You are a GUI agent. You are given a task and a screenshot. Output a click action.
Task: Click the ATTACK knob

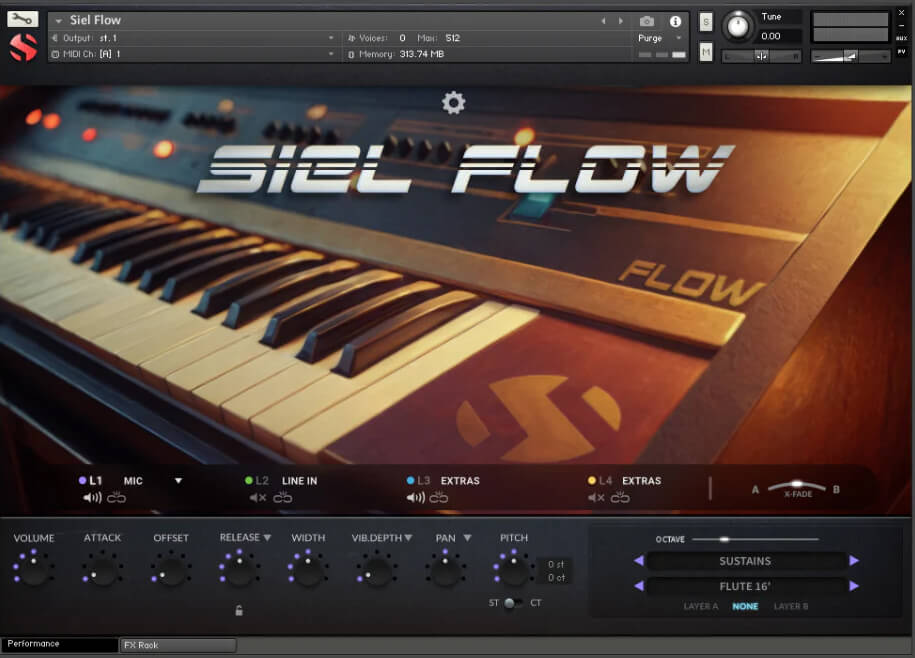102,570
